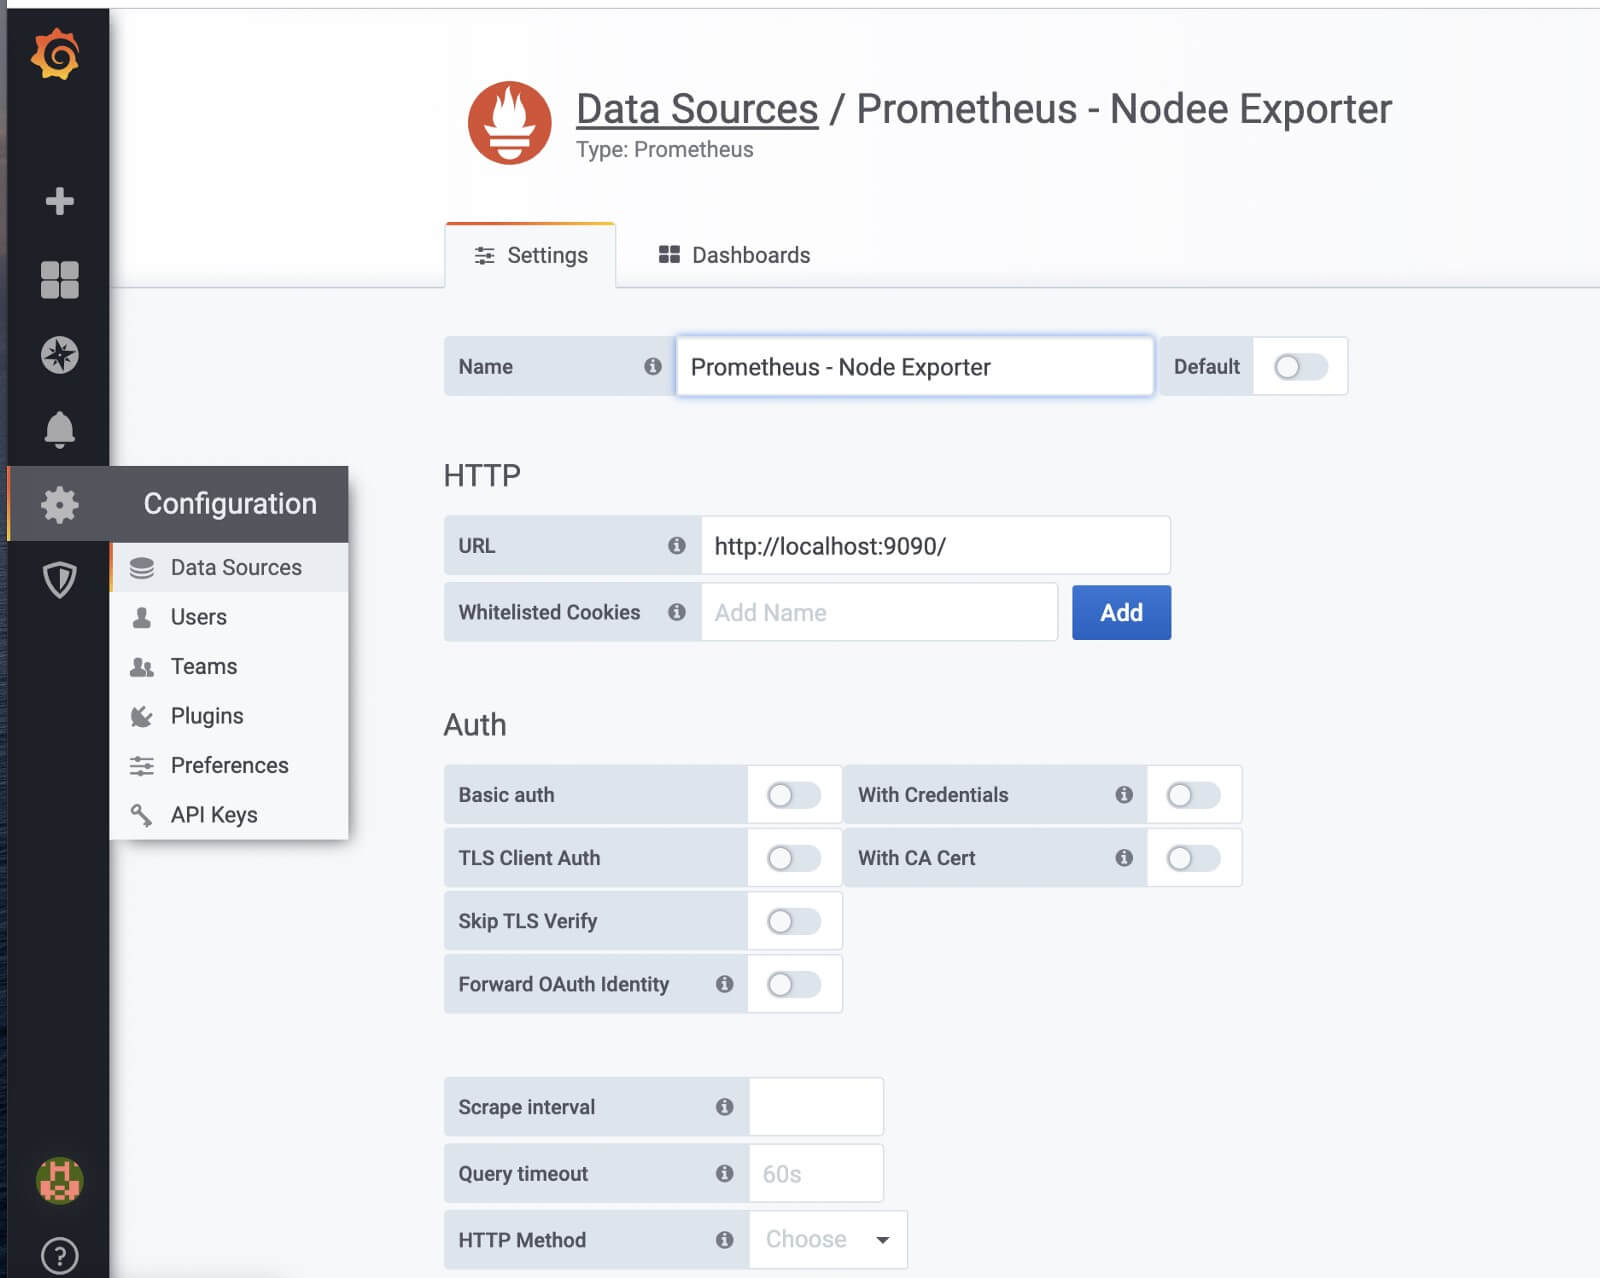Click inside the URL field
Image resolution: width=1600 pixels, height=1278 pixels.
pyautogui.click(x=937, y=545)
